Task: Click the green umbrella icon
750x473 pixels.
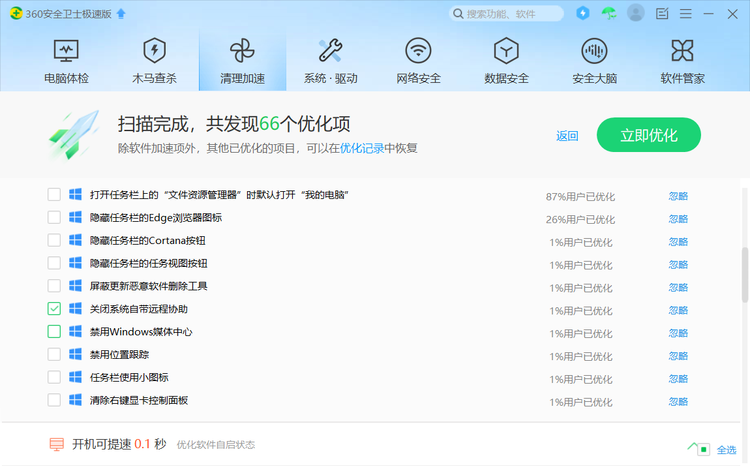Action: point(609,13)
